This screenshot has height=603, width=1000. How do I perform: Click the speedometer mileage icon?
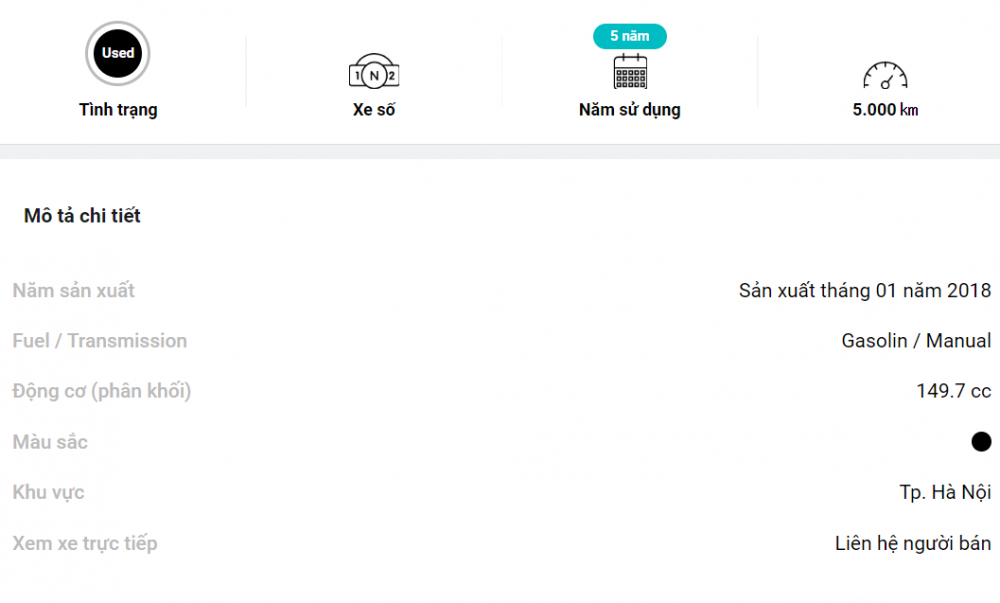(x=885, y=75)
